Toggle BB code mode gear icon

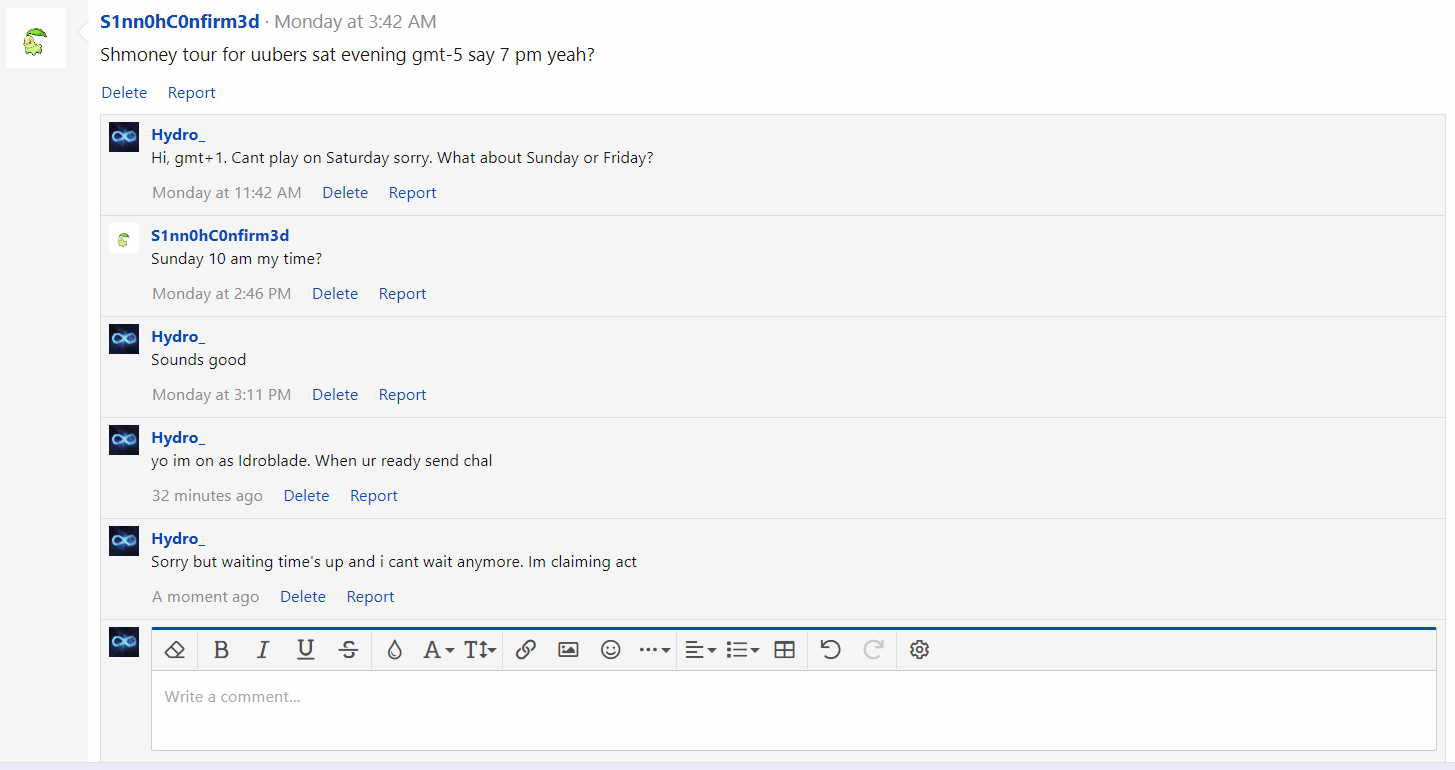point(920,650)
